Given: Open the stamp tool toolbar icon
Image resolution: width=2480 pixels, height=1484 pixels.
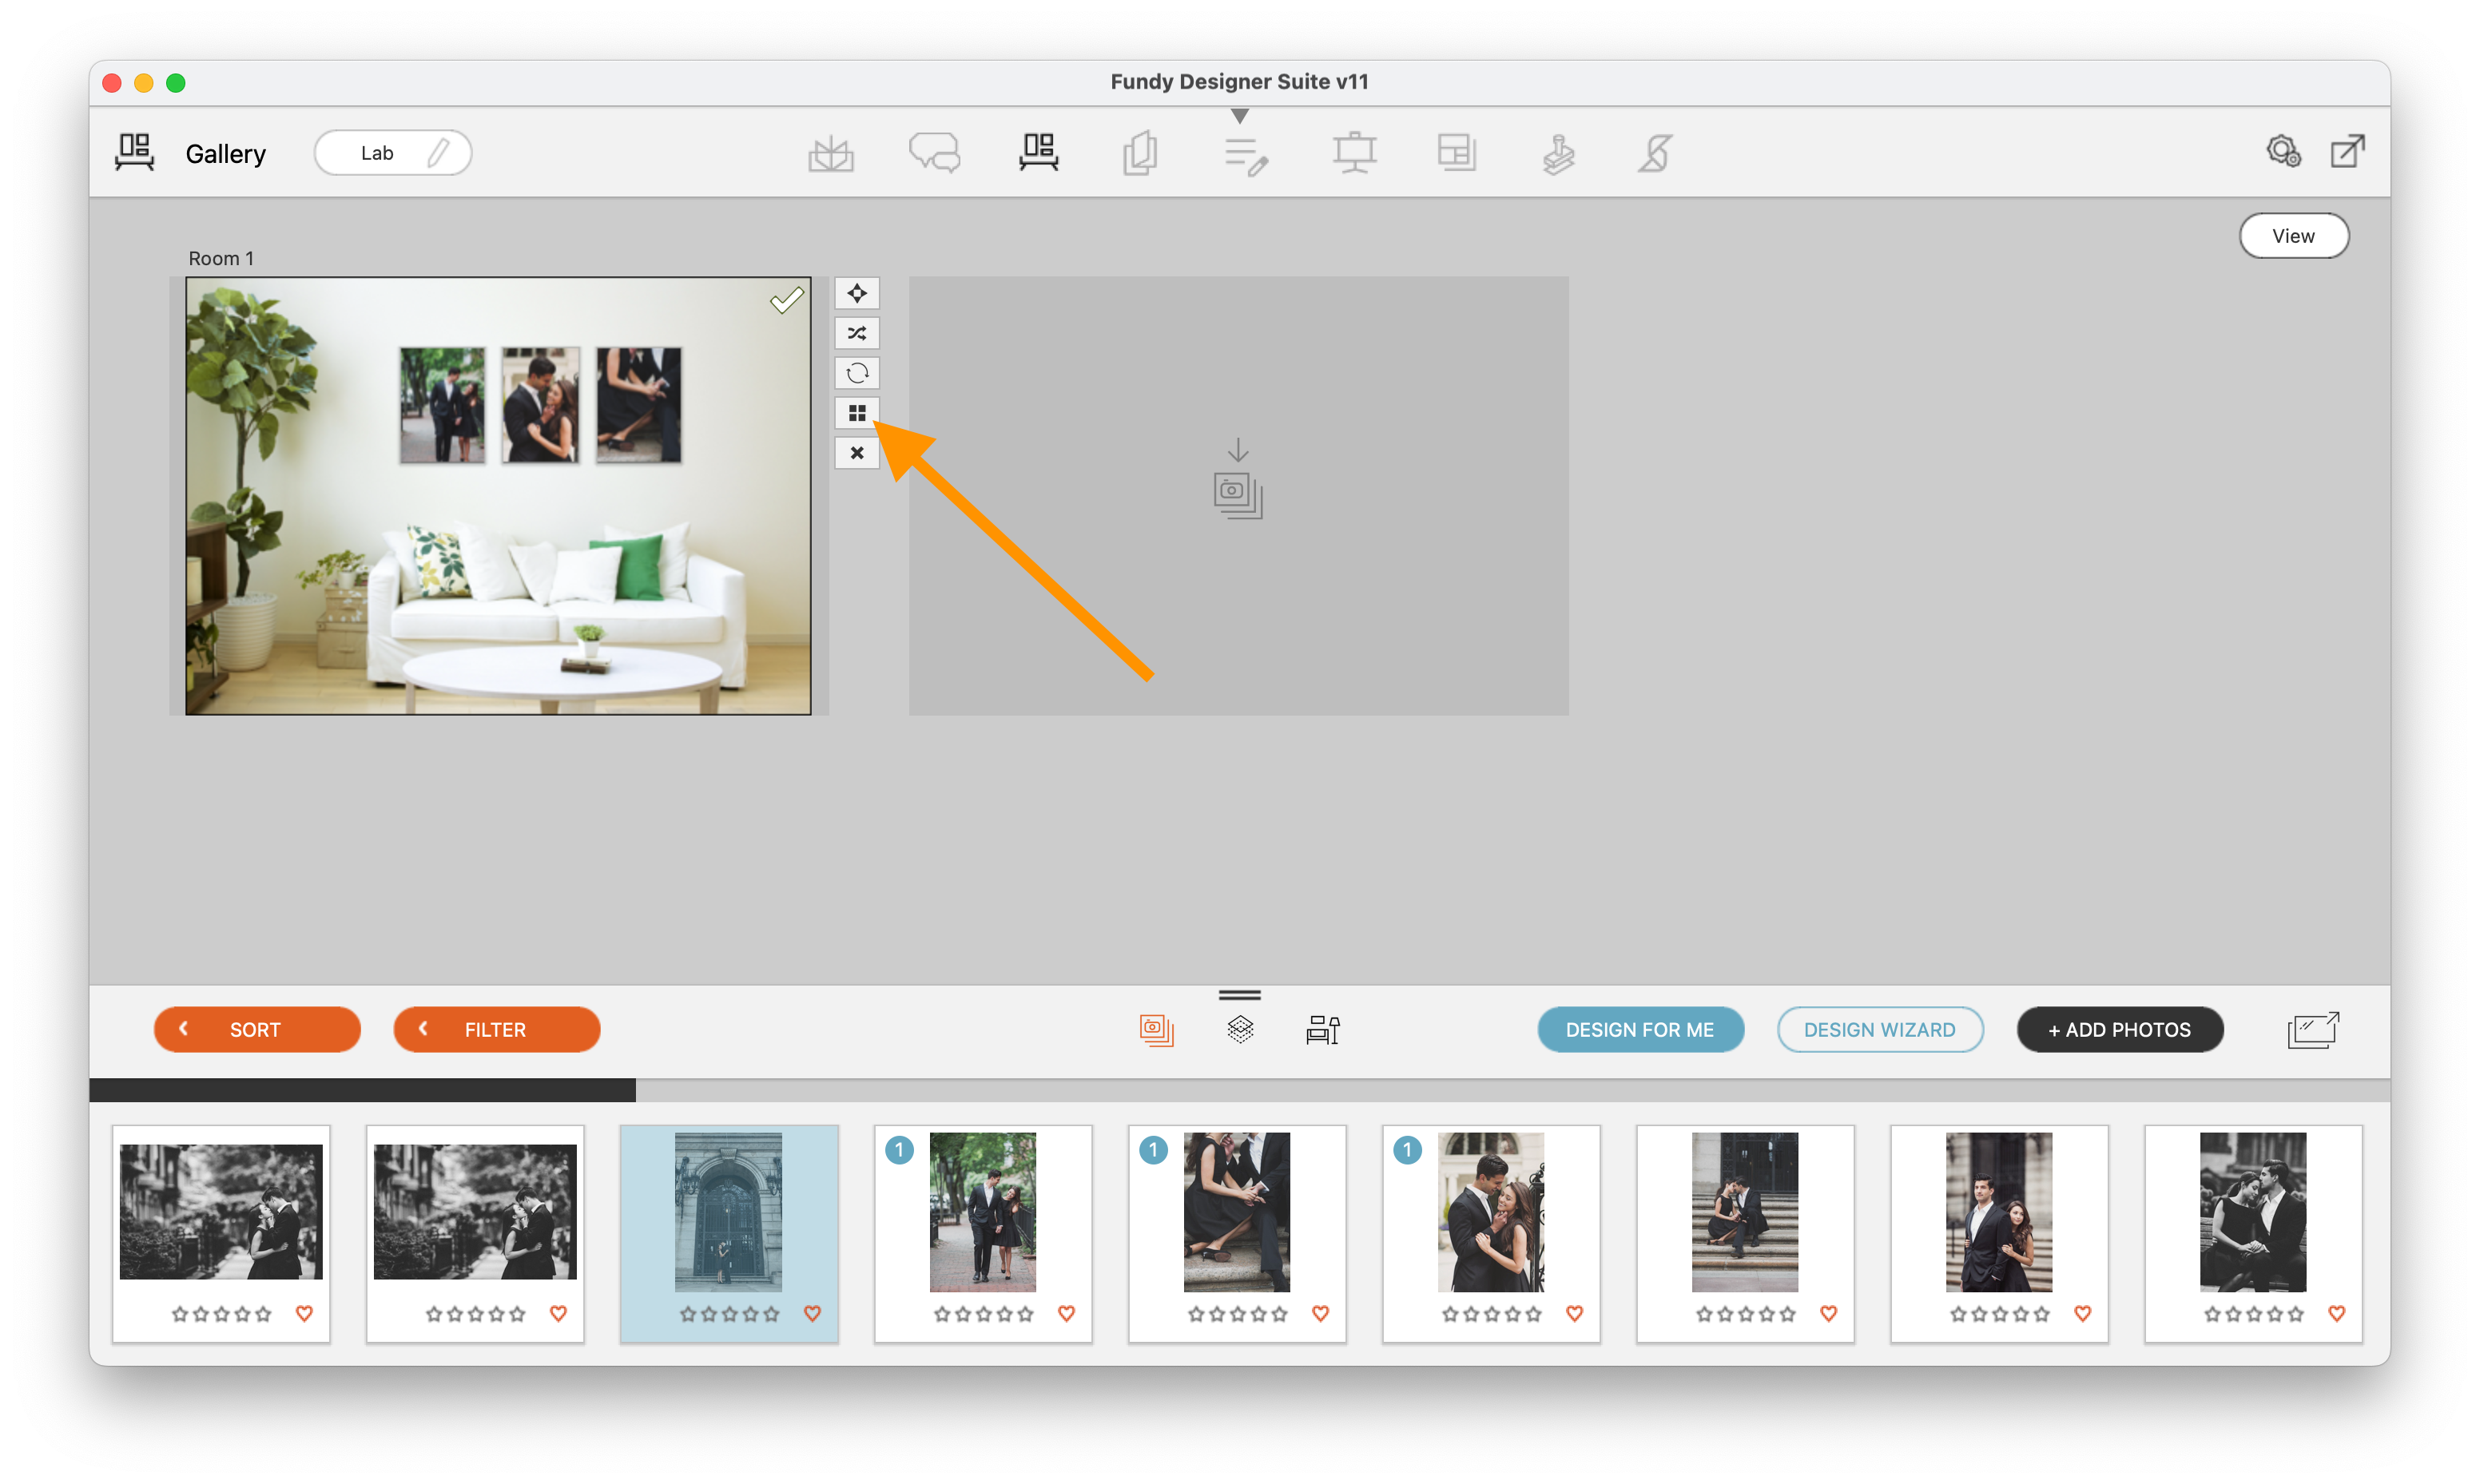Looking at the screenshot, I should 1558,154.
